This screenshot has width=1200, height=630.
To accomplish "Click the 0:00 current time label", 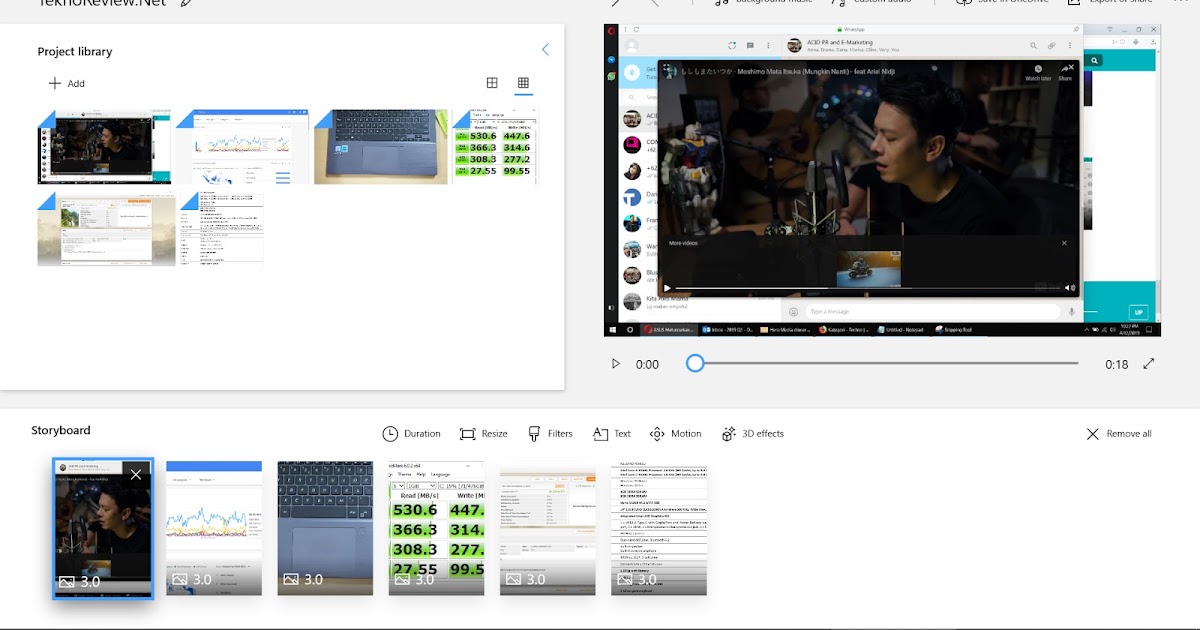I will click(647, 365).
